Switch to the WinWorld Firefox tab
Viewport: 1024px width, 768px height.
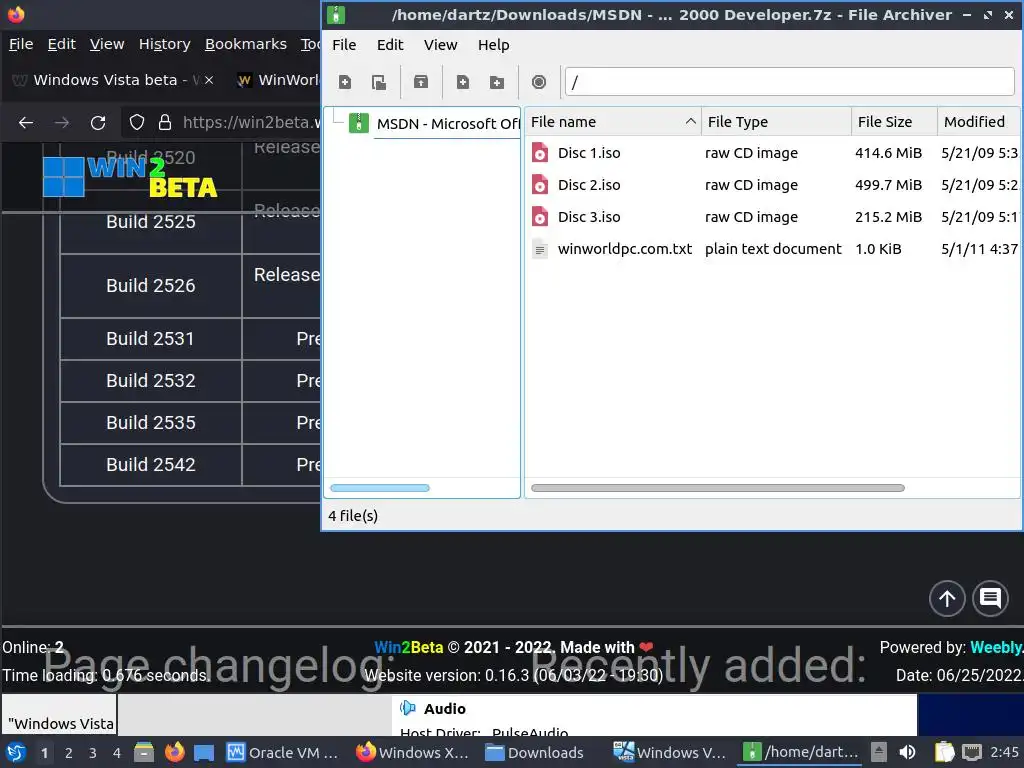click(278, 80)
